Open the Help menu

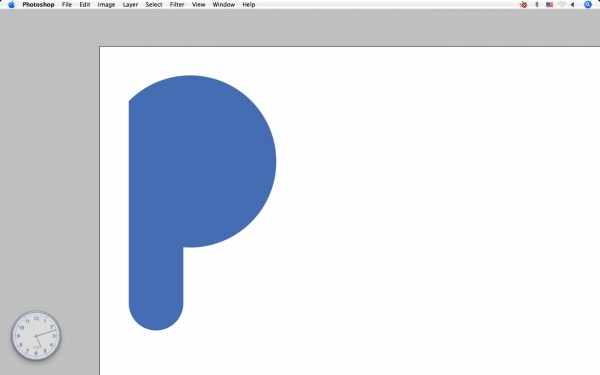(249, 5)
